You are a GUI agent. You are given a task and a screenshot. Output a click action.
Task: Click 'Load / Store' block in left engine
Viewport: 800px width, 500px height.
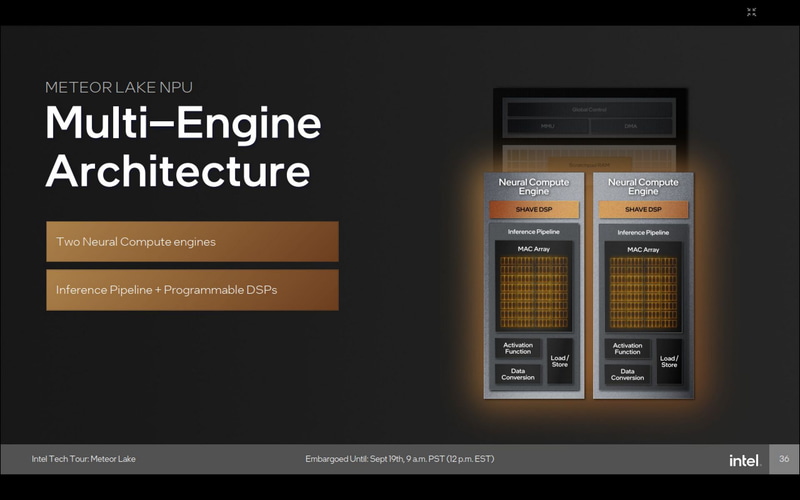560,361
